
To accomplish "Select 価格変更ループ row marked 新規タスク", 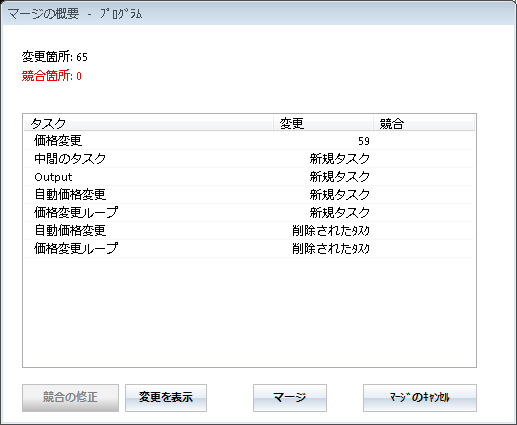I will 249,213.
